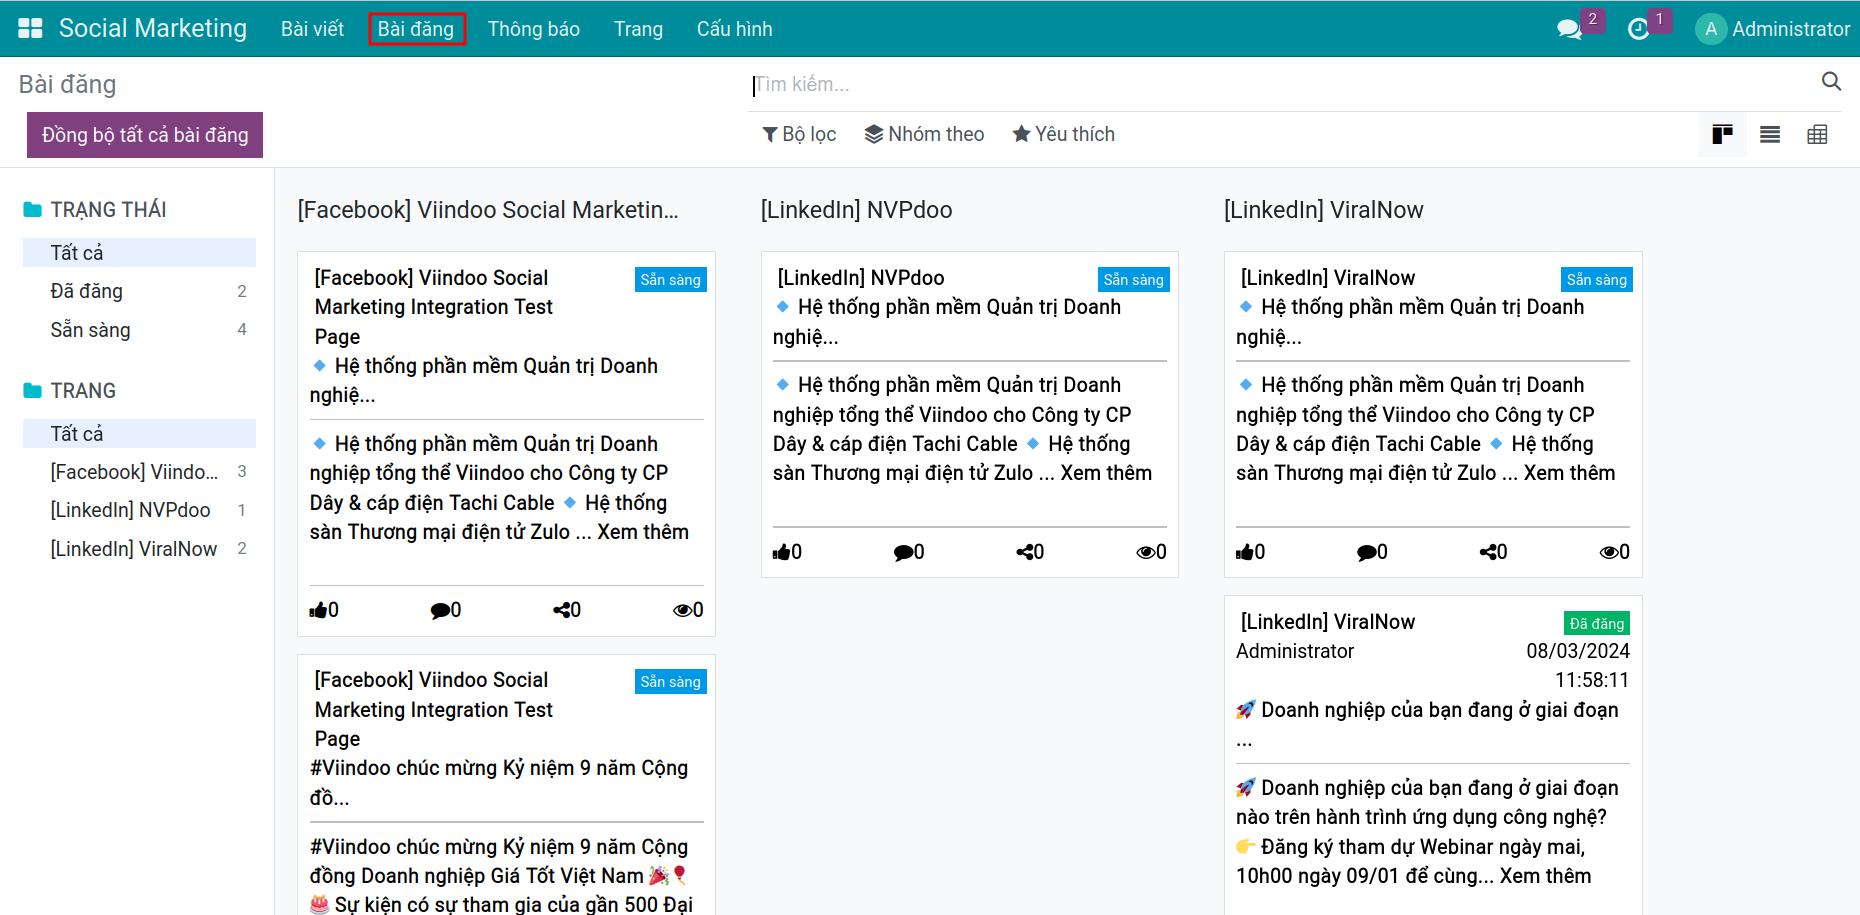Open the activities clock icon

tap(1638, 30)
